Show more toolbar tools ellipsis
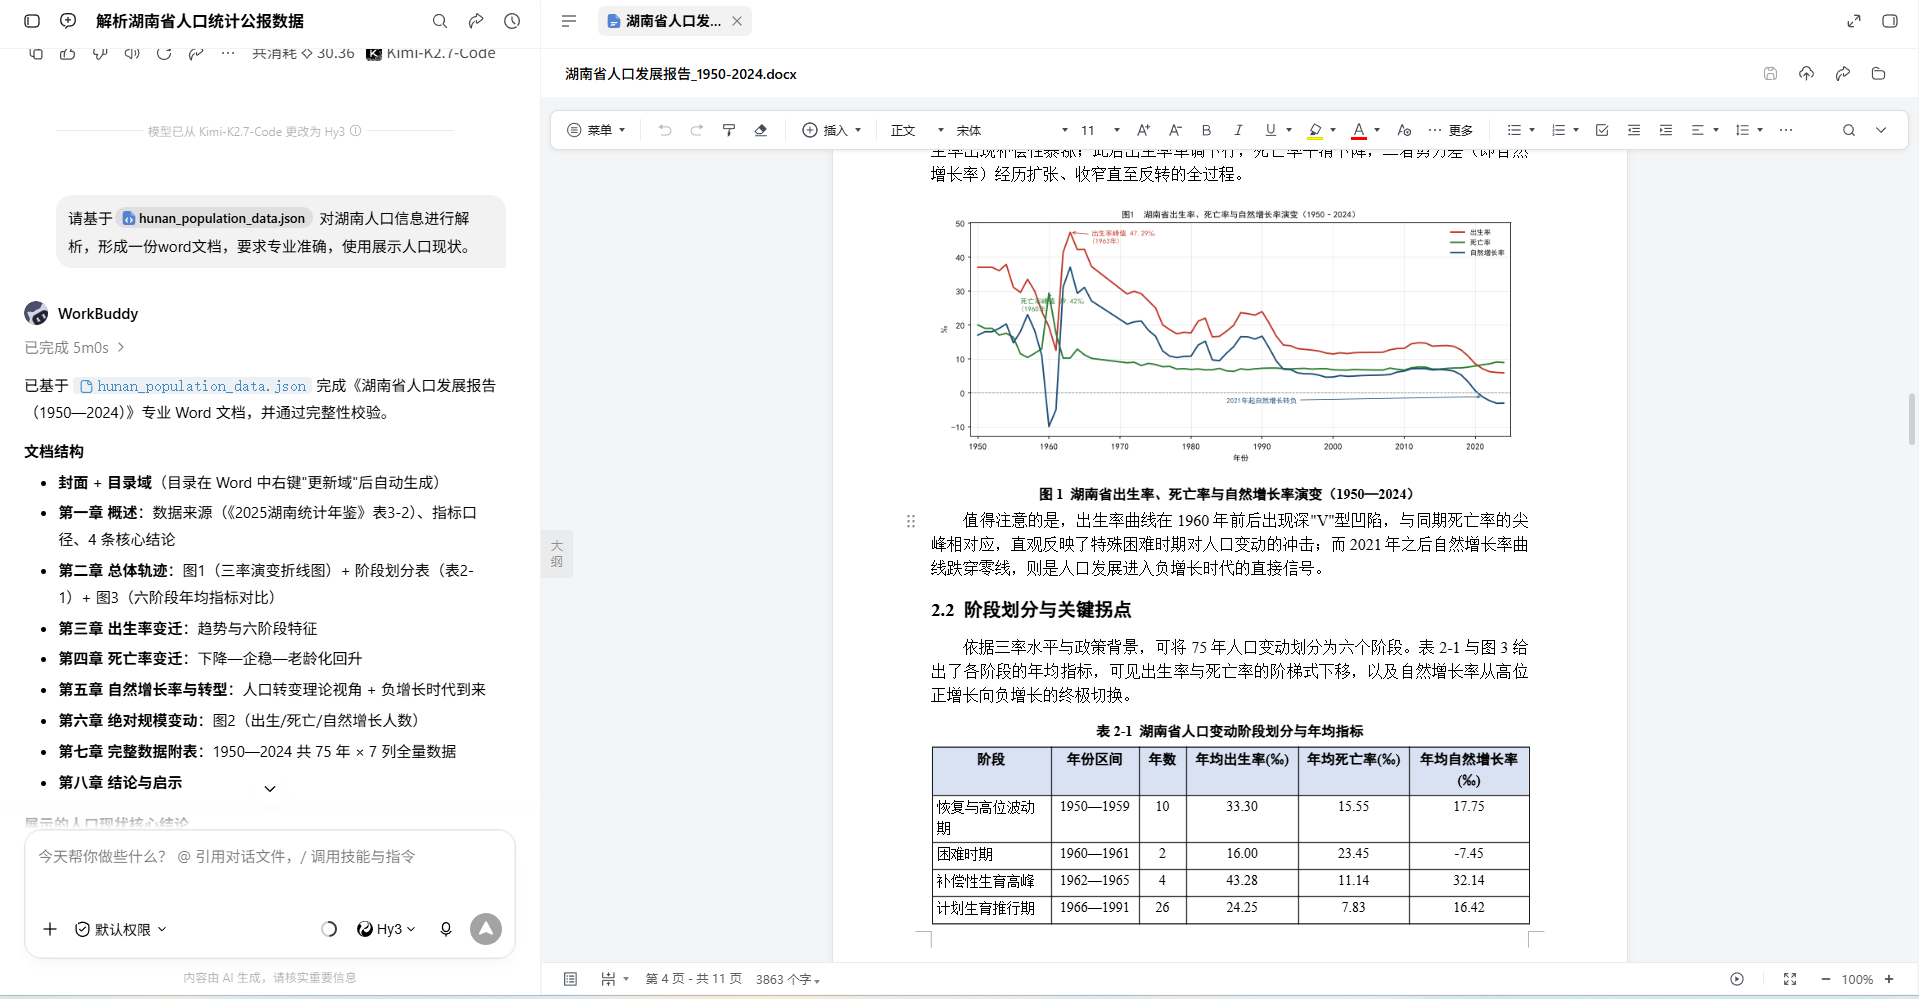The image size is (1919, 999). [x=1786, y=130]
